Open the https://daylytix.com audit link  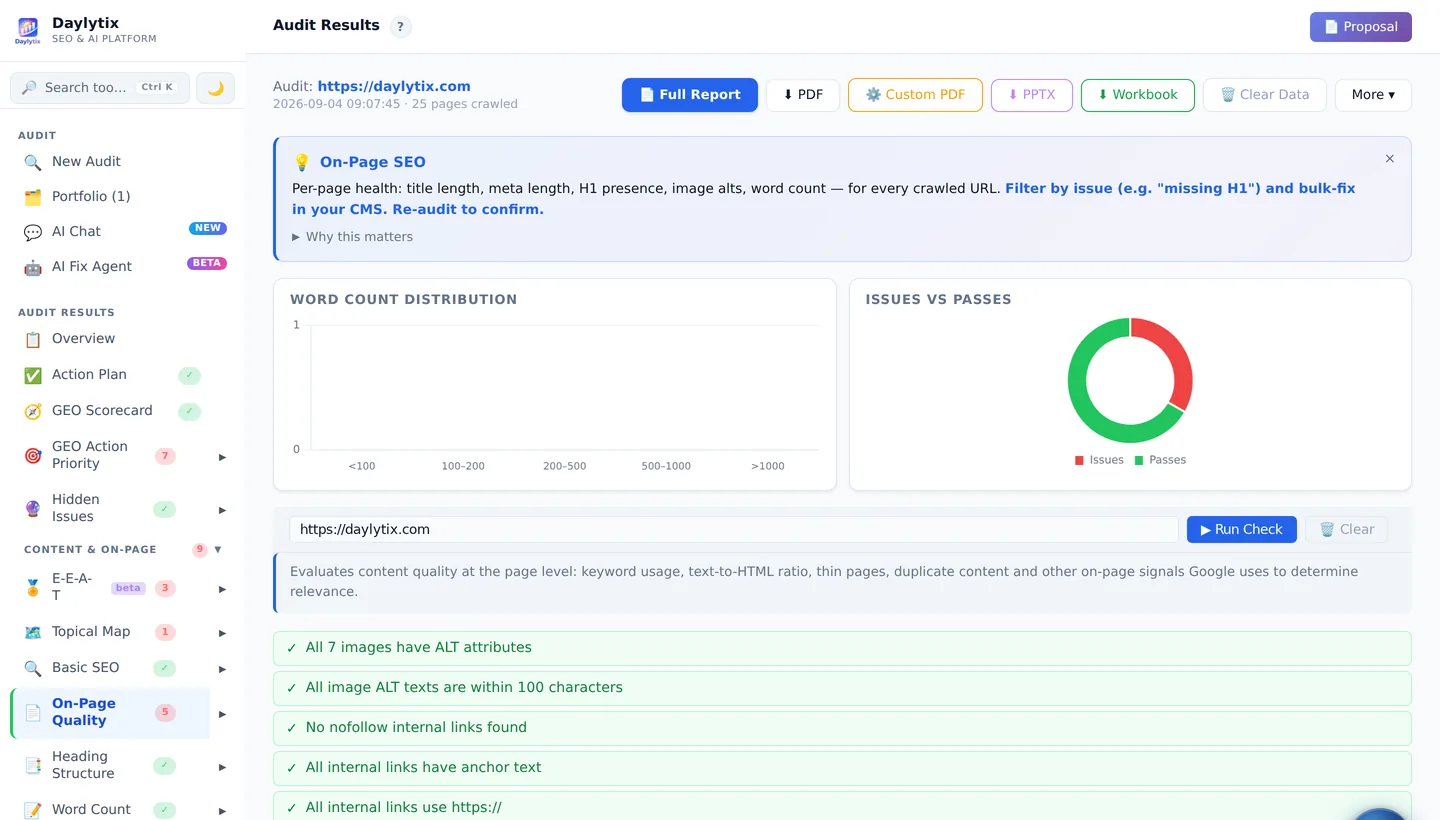click(x=394, y=86)
